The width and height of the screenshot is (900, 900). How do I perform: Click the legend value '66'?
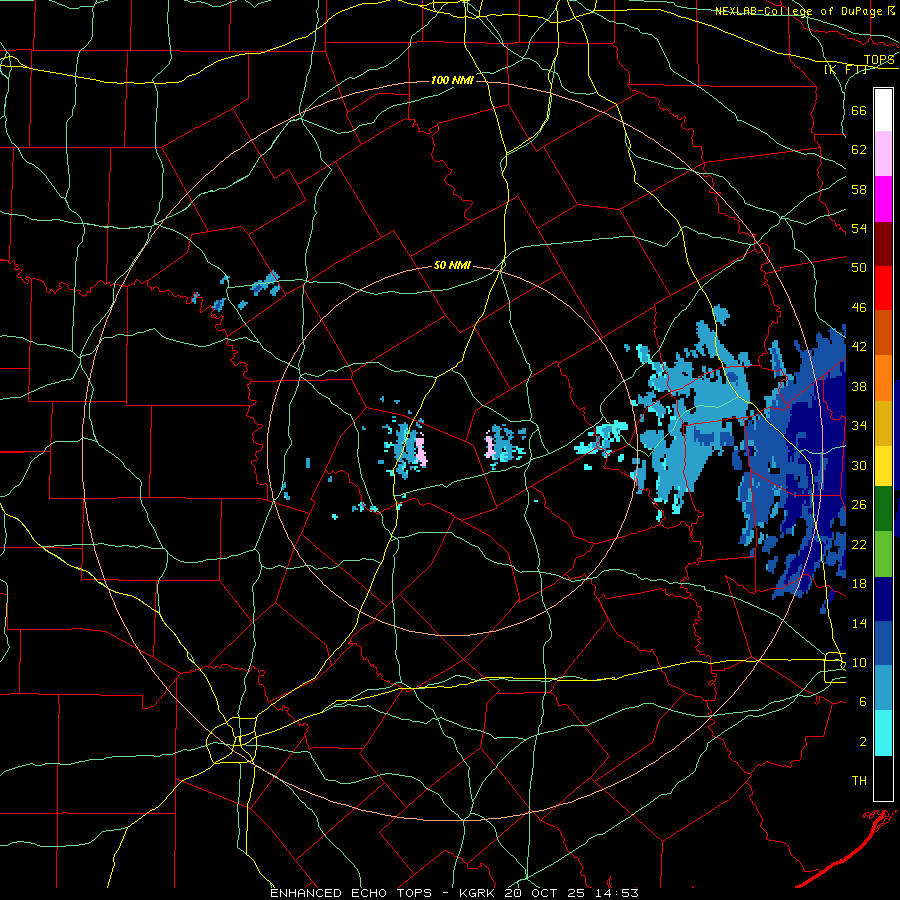coord(859,110)
